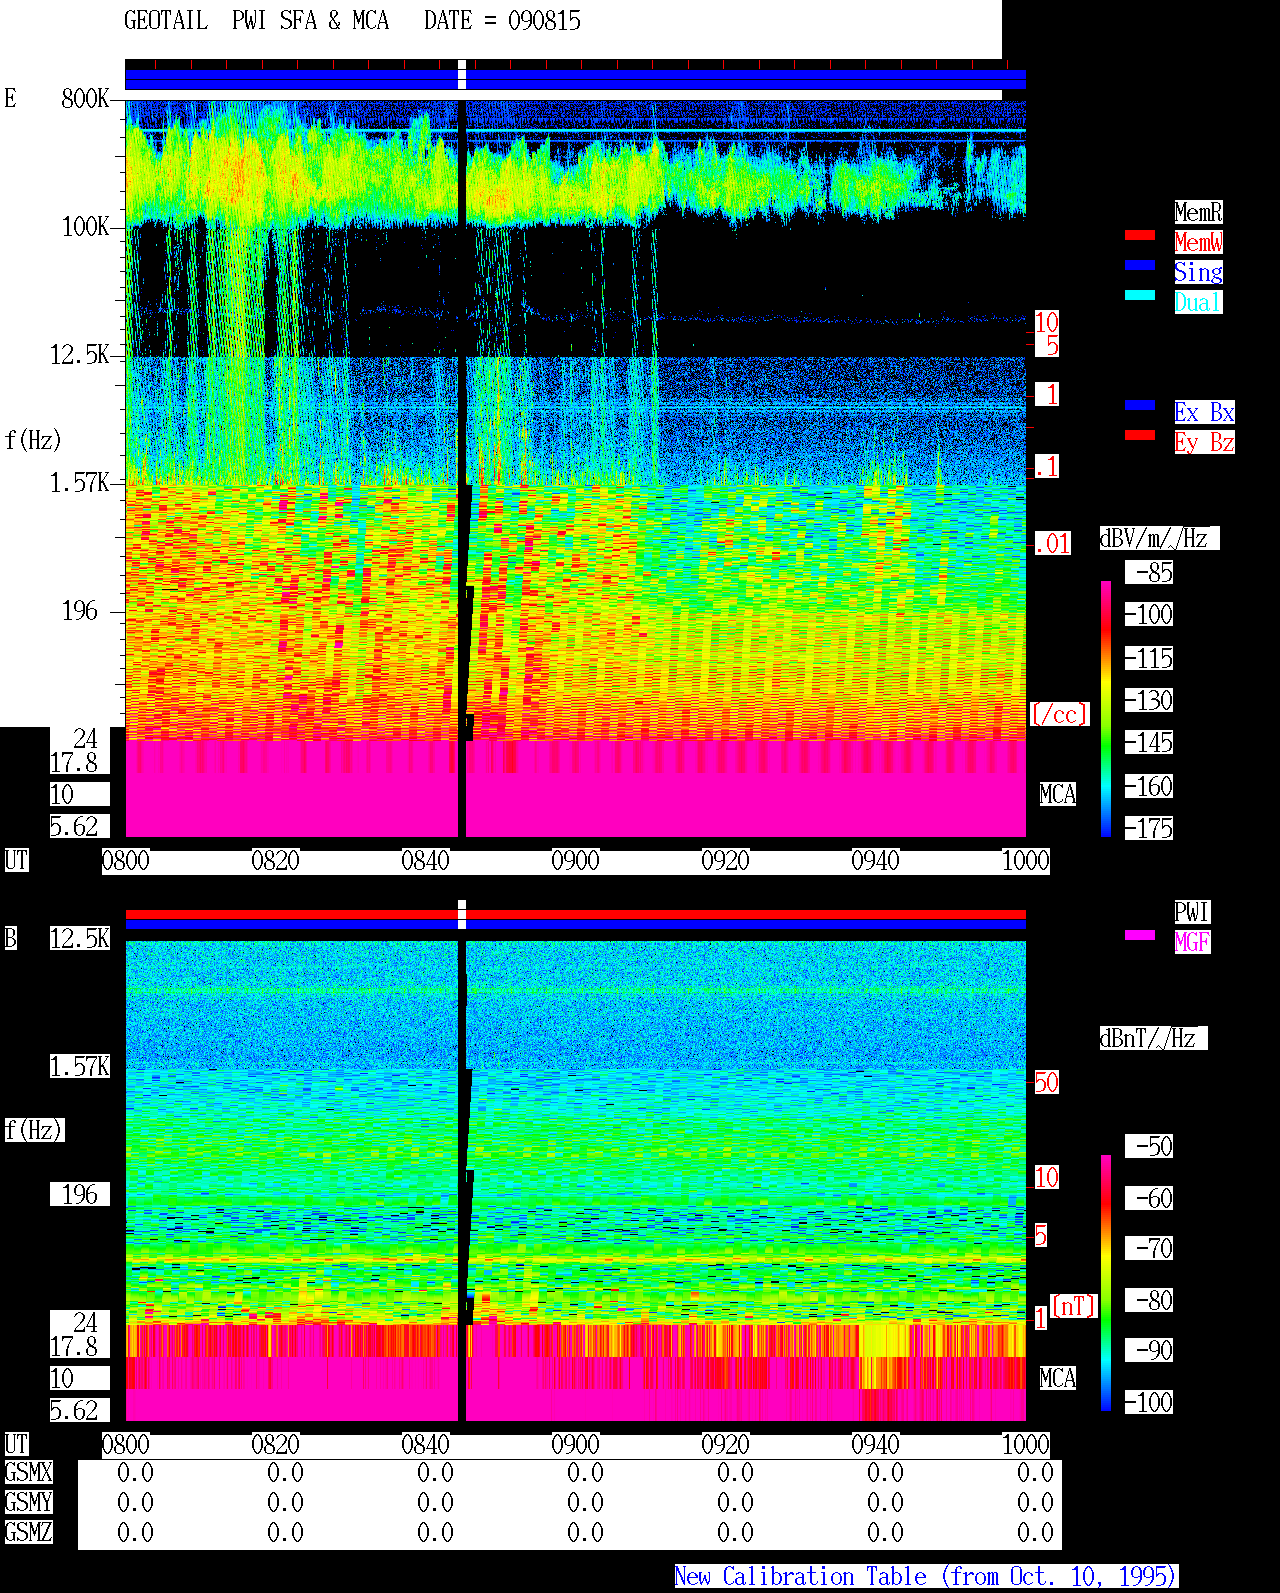Select the 'Ey Bz' legend label
This screenshot has height=1593, width=1280.
pos(1204,442)
